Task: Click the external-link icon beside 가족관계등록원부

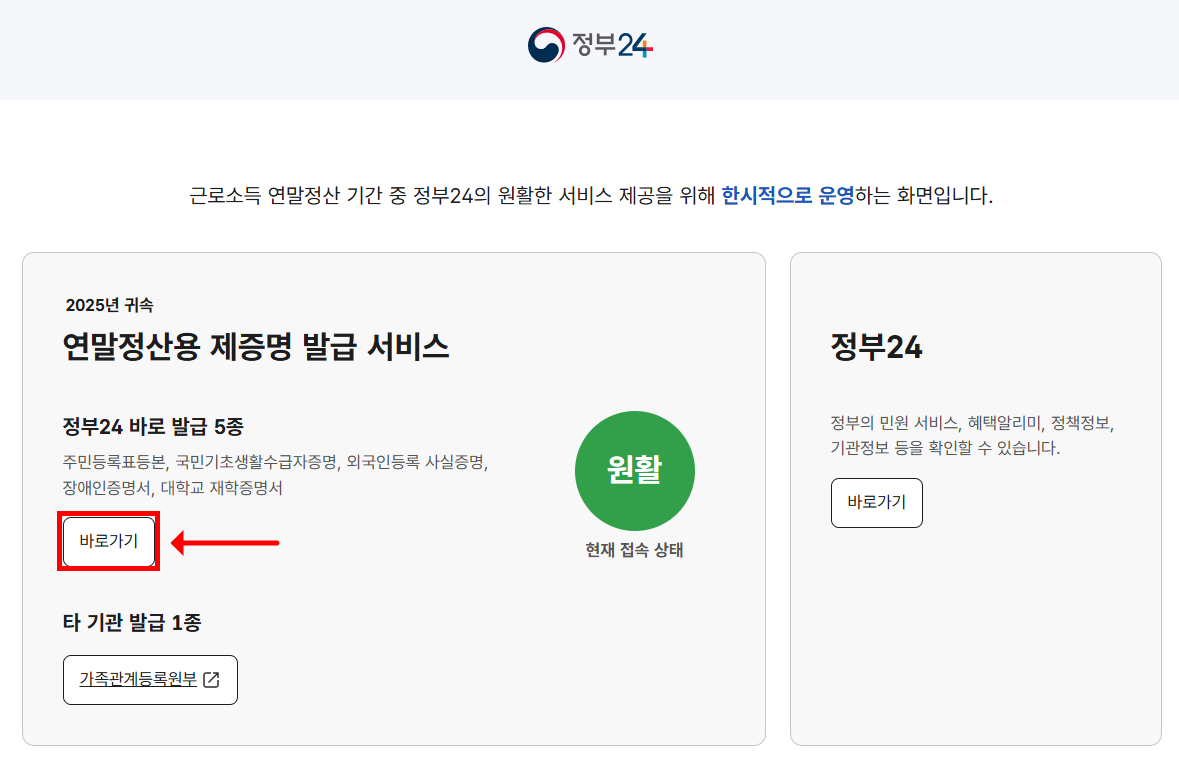Action: [211, 680]
